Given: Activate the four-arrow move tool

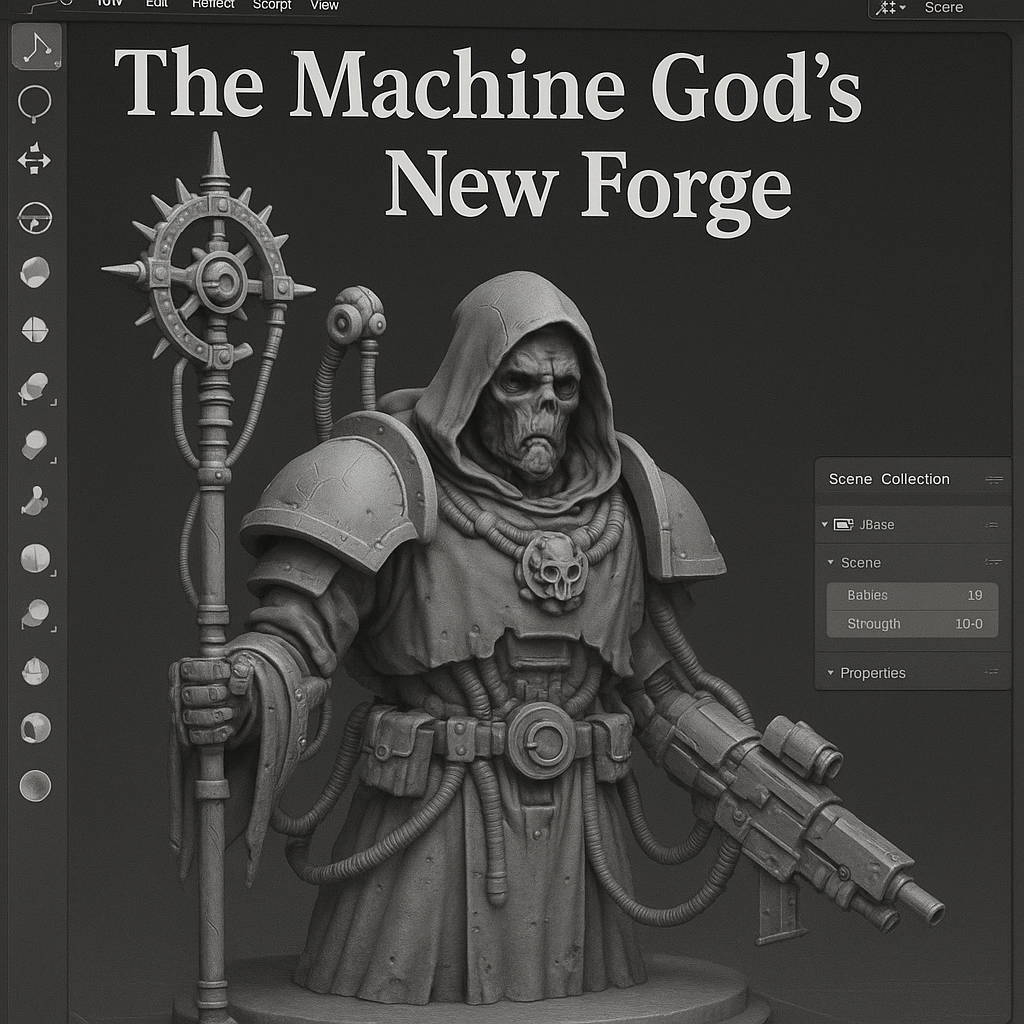Looking at the screenshot, I should pos(34,160).
